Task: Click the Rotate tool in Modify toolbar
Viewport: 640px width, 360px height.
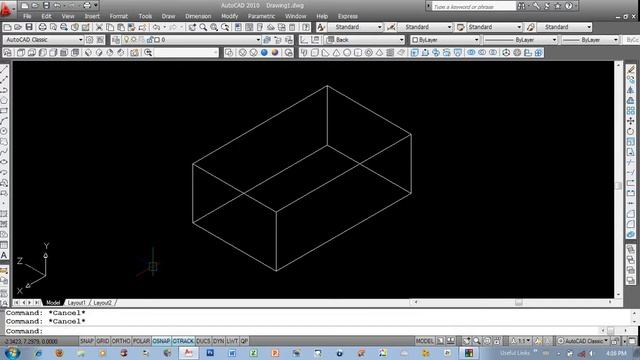Action: click(x=631, y=131)
